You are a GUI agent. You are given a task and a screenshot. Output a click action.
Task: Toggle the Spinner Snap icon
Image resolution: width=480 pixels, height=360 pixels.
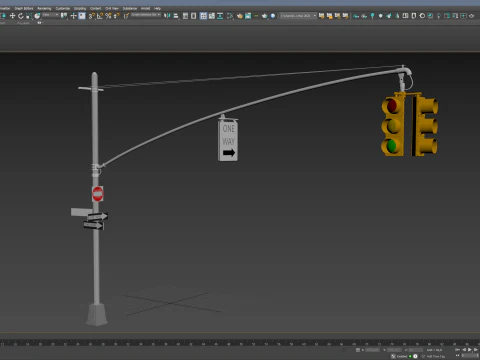117,16
